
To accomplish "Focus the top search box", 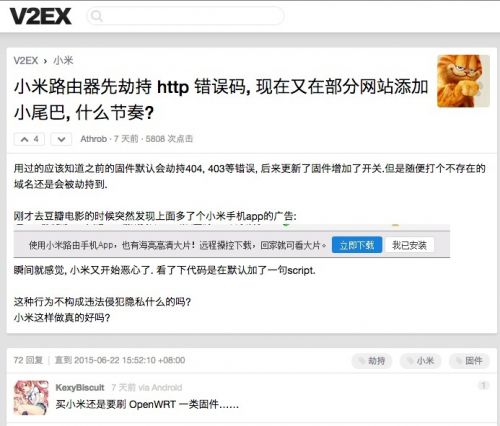I will coord(185,16).
